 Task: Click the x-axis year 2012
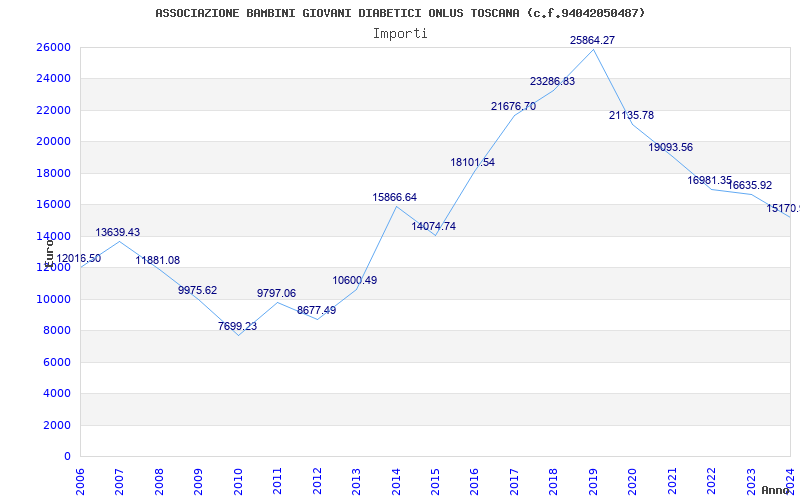(317, 481)
